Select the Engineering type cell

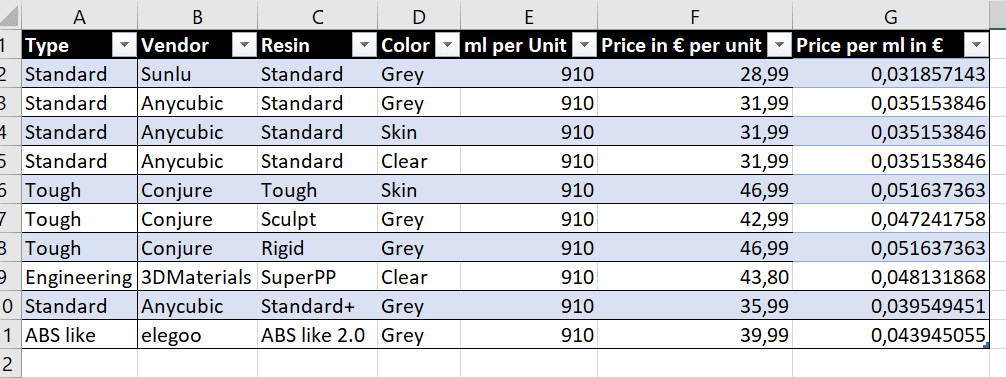pos(80,277)
